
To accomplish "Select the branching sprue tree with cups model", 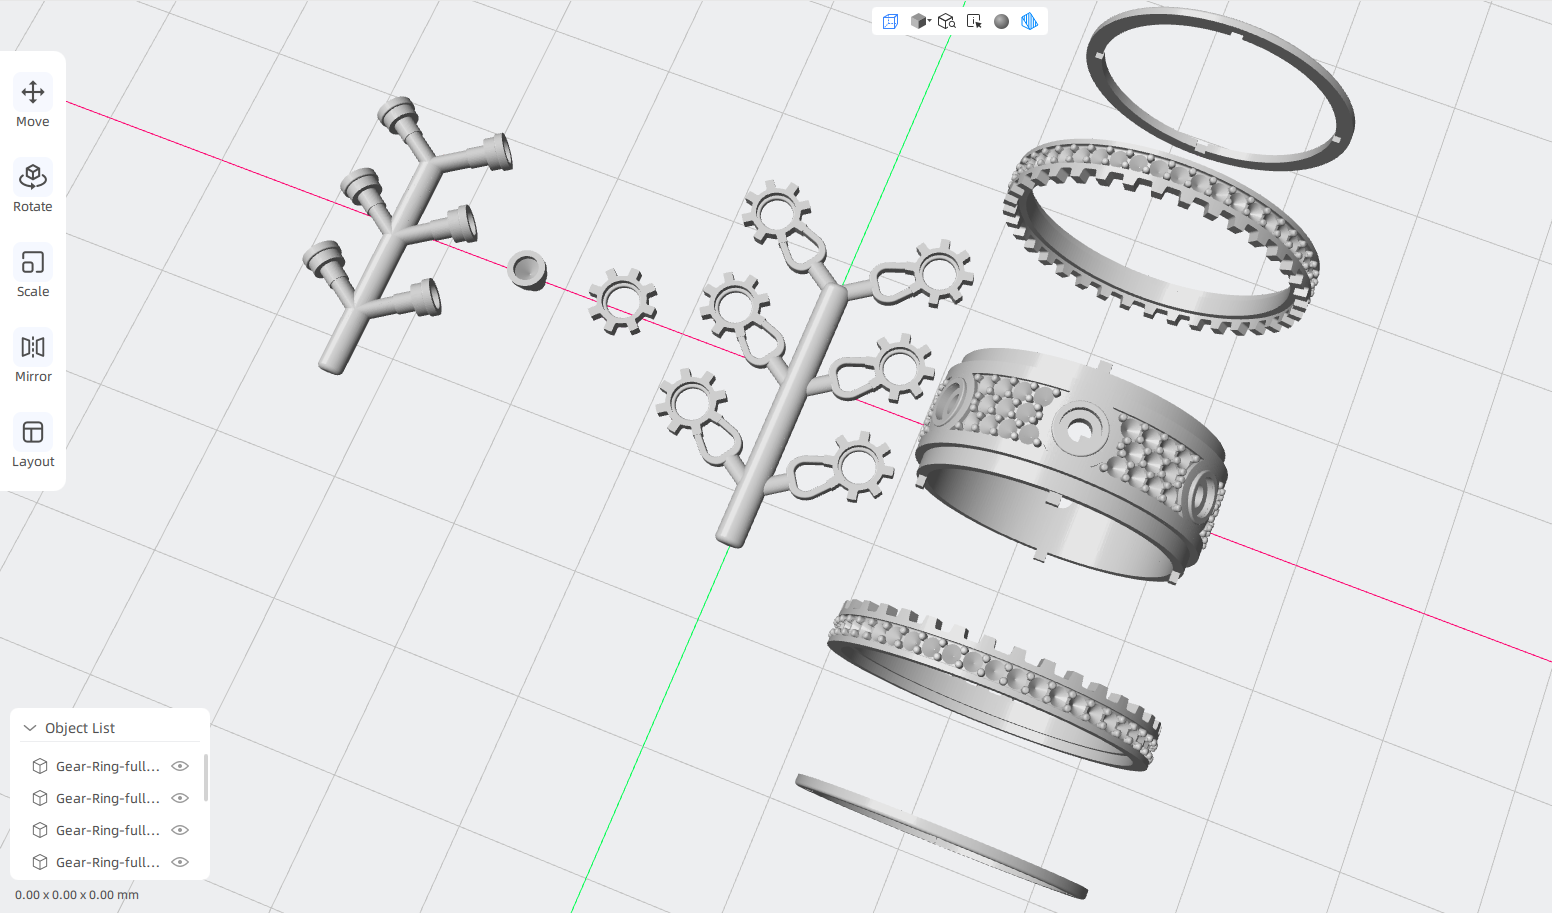I will click(391, 236).
